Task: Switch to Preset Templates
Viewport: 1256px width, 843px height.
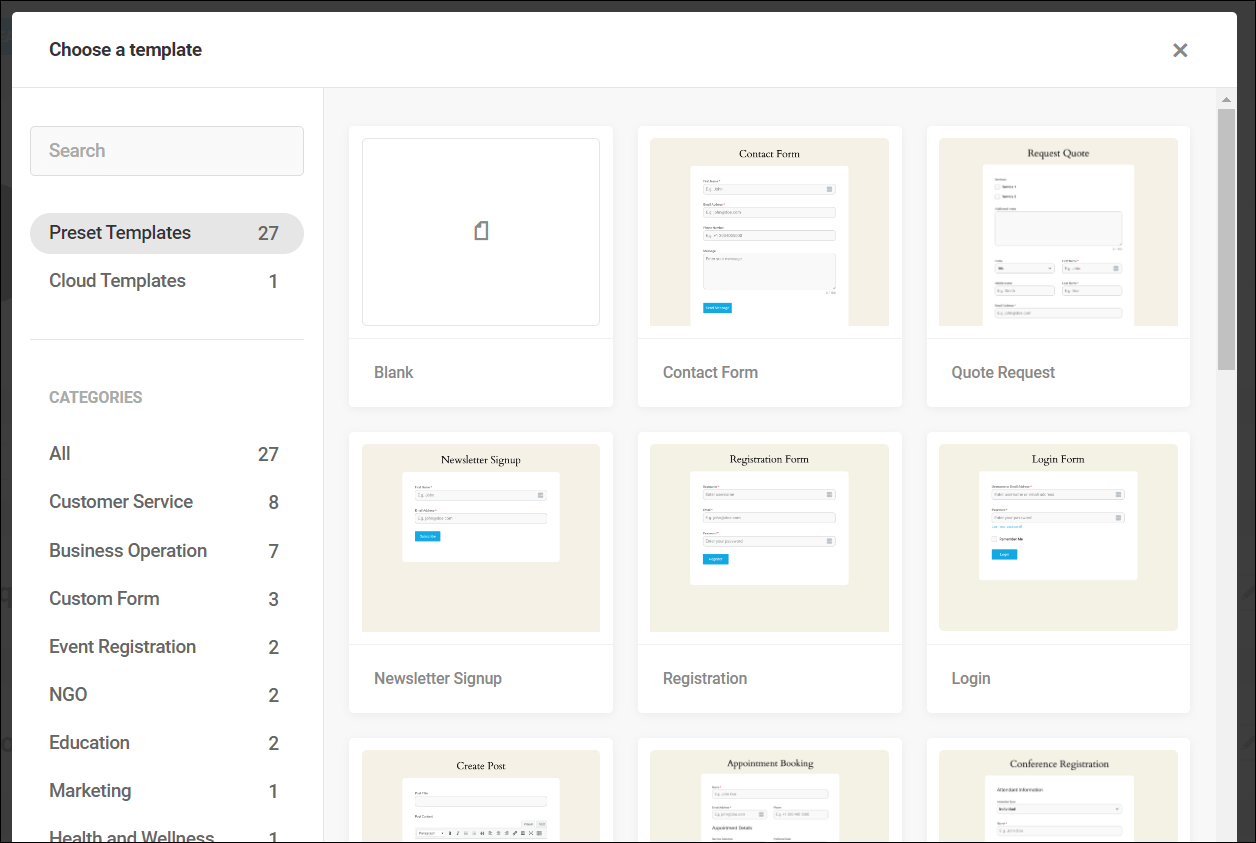Action: pyautogui.click(x=121, y=232)
